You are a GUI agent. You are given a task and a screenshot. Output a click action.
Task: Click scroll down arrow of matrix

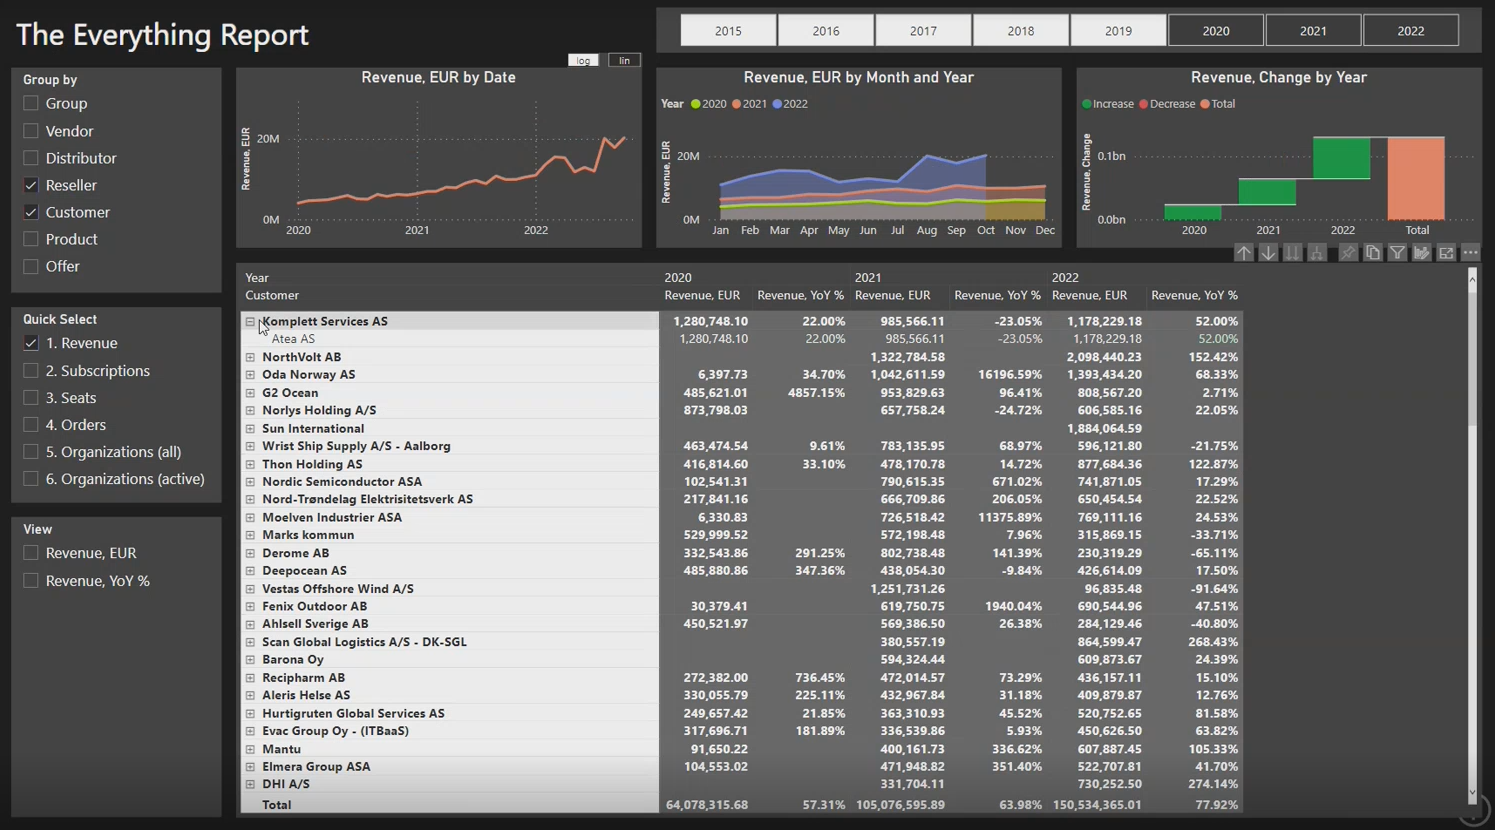1472,793
